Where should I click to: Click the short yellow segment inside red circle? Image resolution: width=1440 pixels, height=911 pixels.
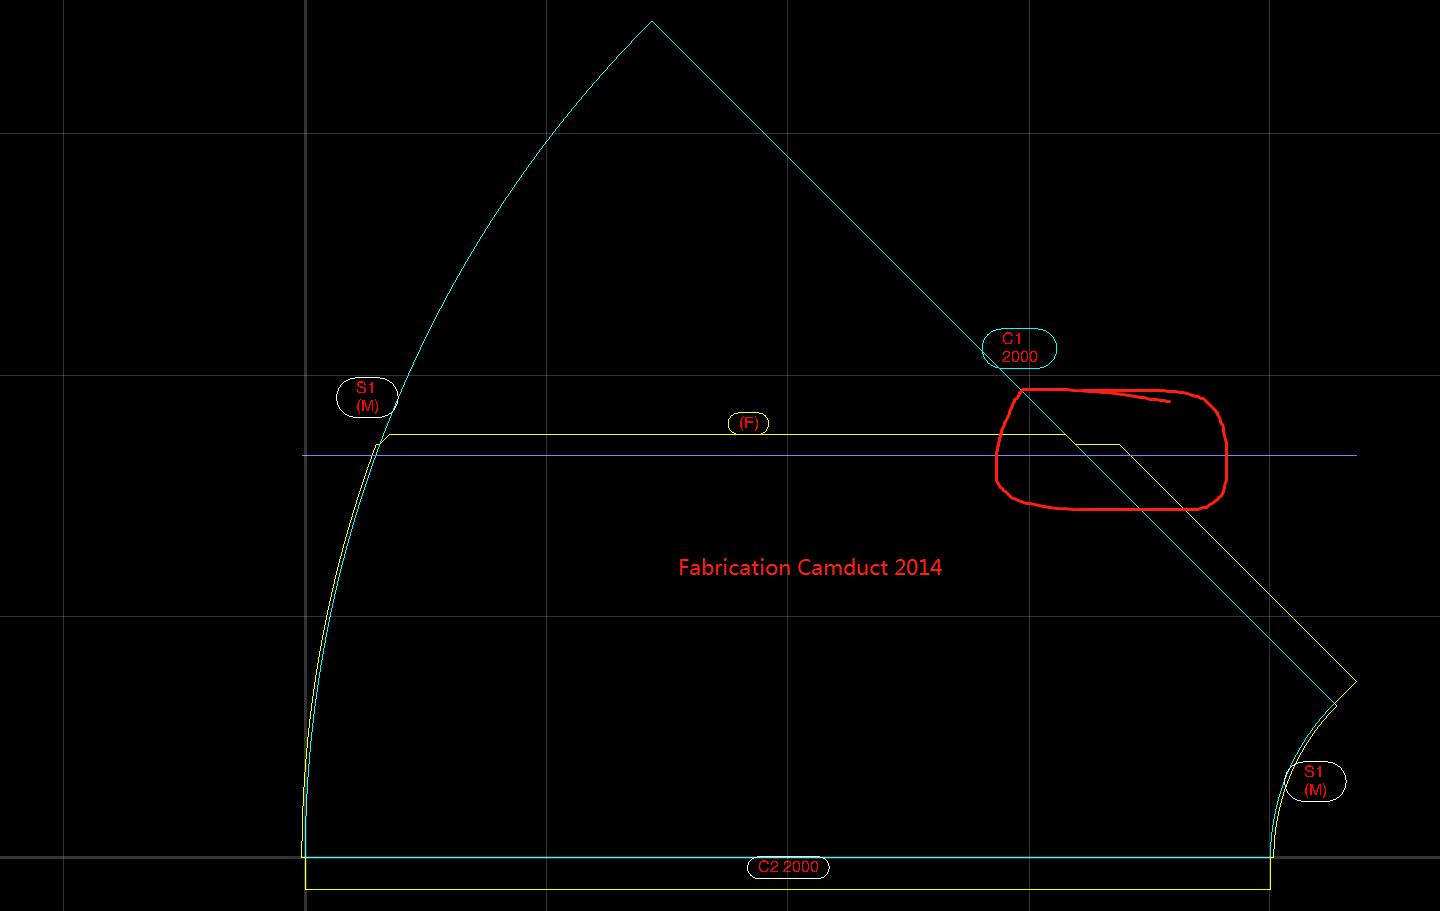tap(1098, 444)
